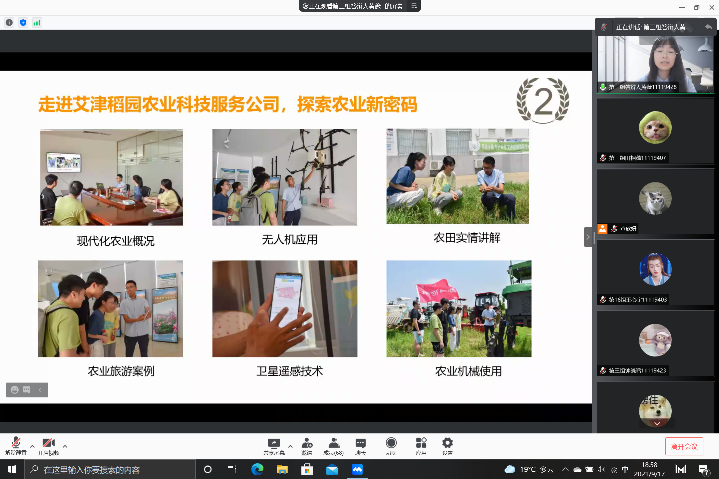The image size is (719, 479).
Task: Open the members list icon
Action: click(334, 443)
